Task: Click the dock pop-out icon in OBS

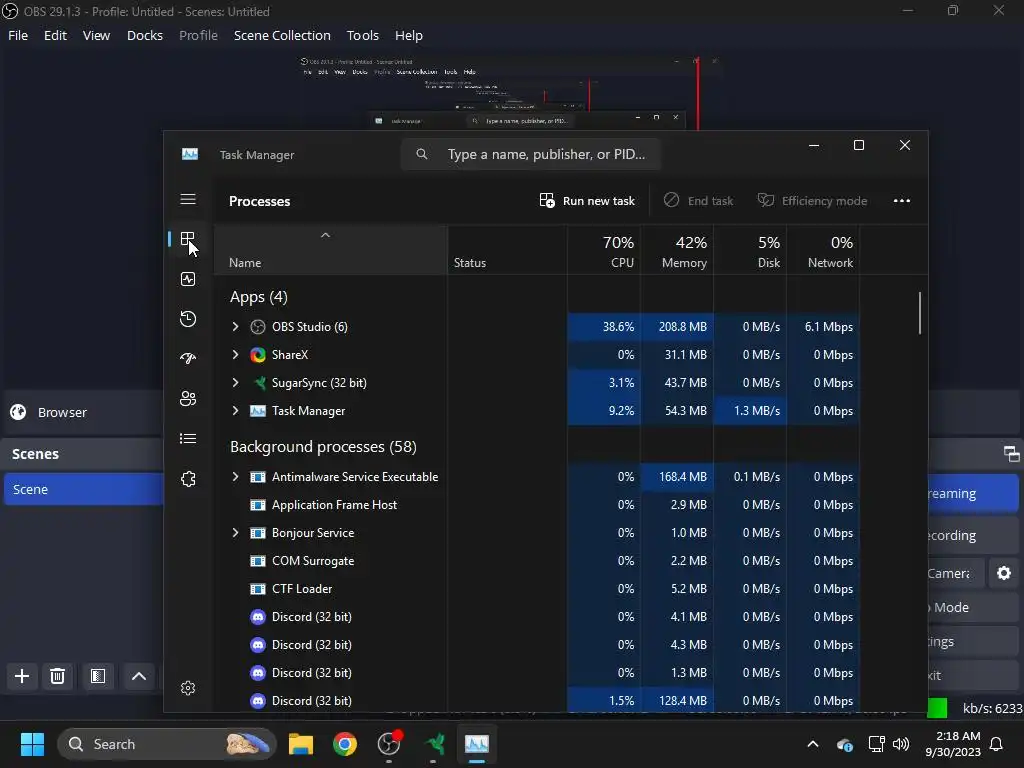Action: pyautogui.click(x=1012, y=454)
